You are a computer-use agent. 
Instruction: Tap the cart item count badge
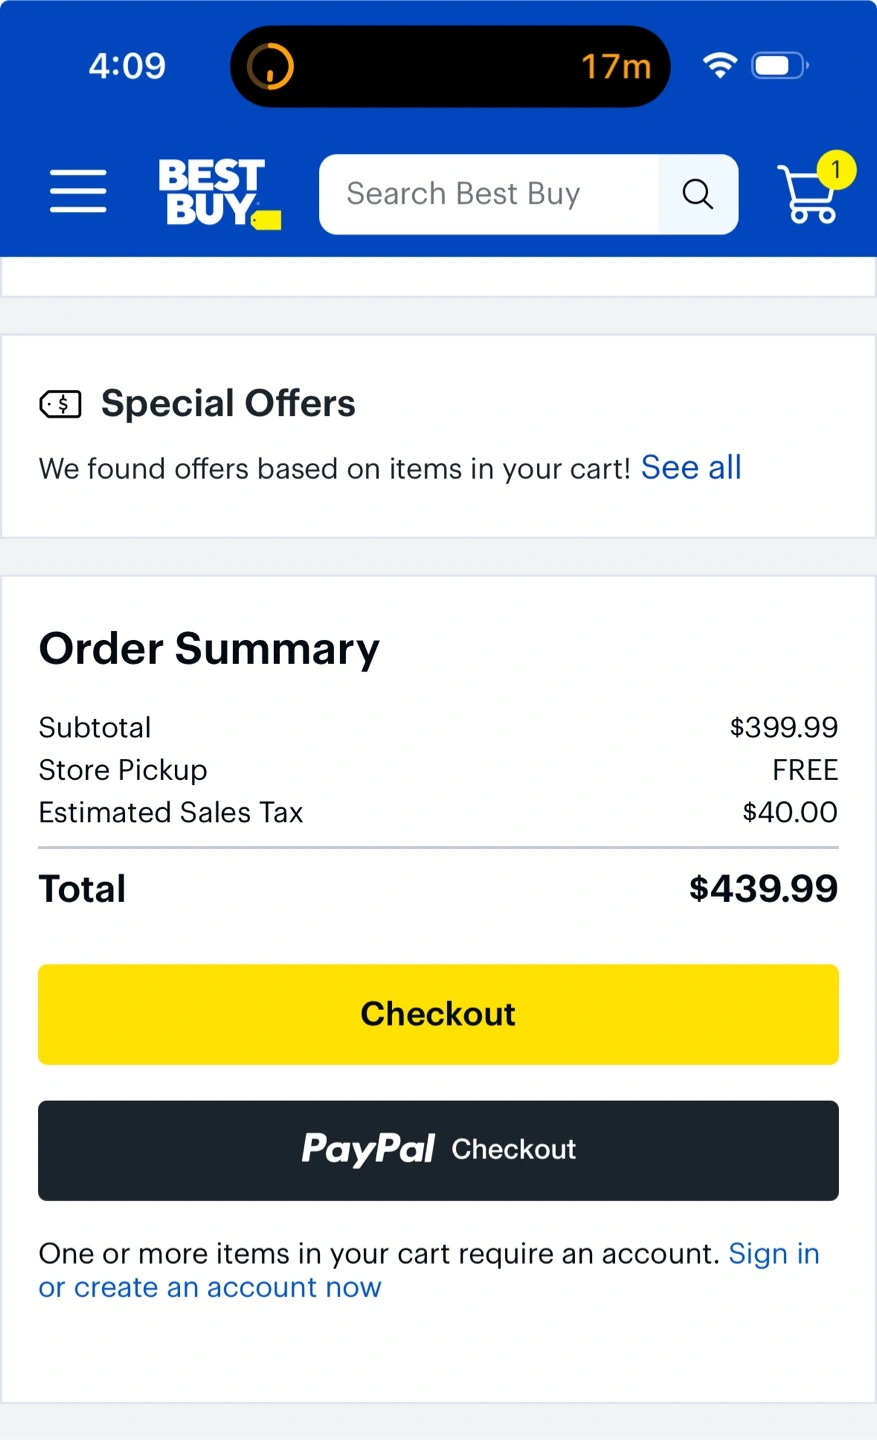click(x=836, y=170)
